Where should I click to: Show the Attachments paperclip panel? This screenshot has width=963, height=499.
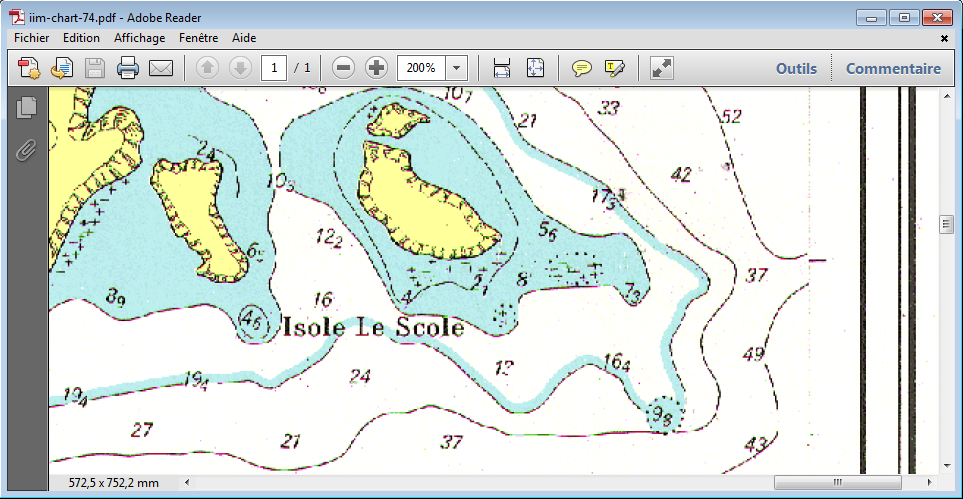click(26, 150)
